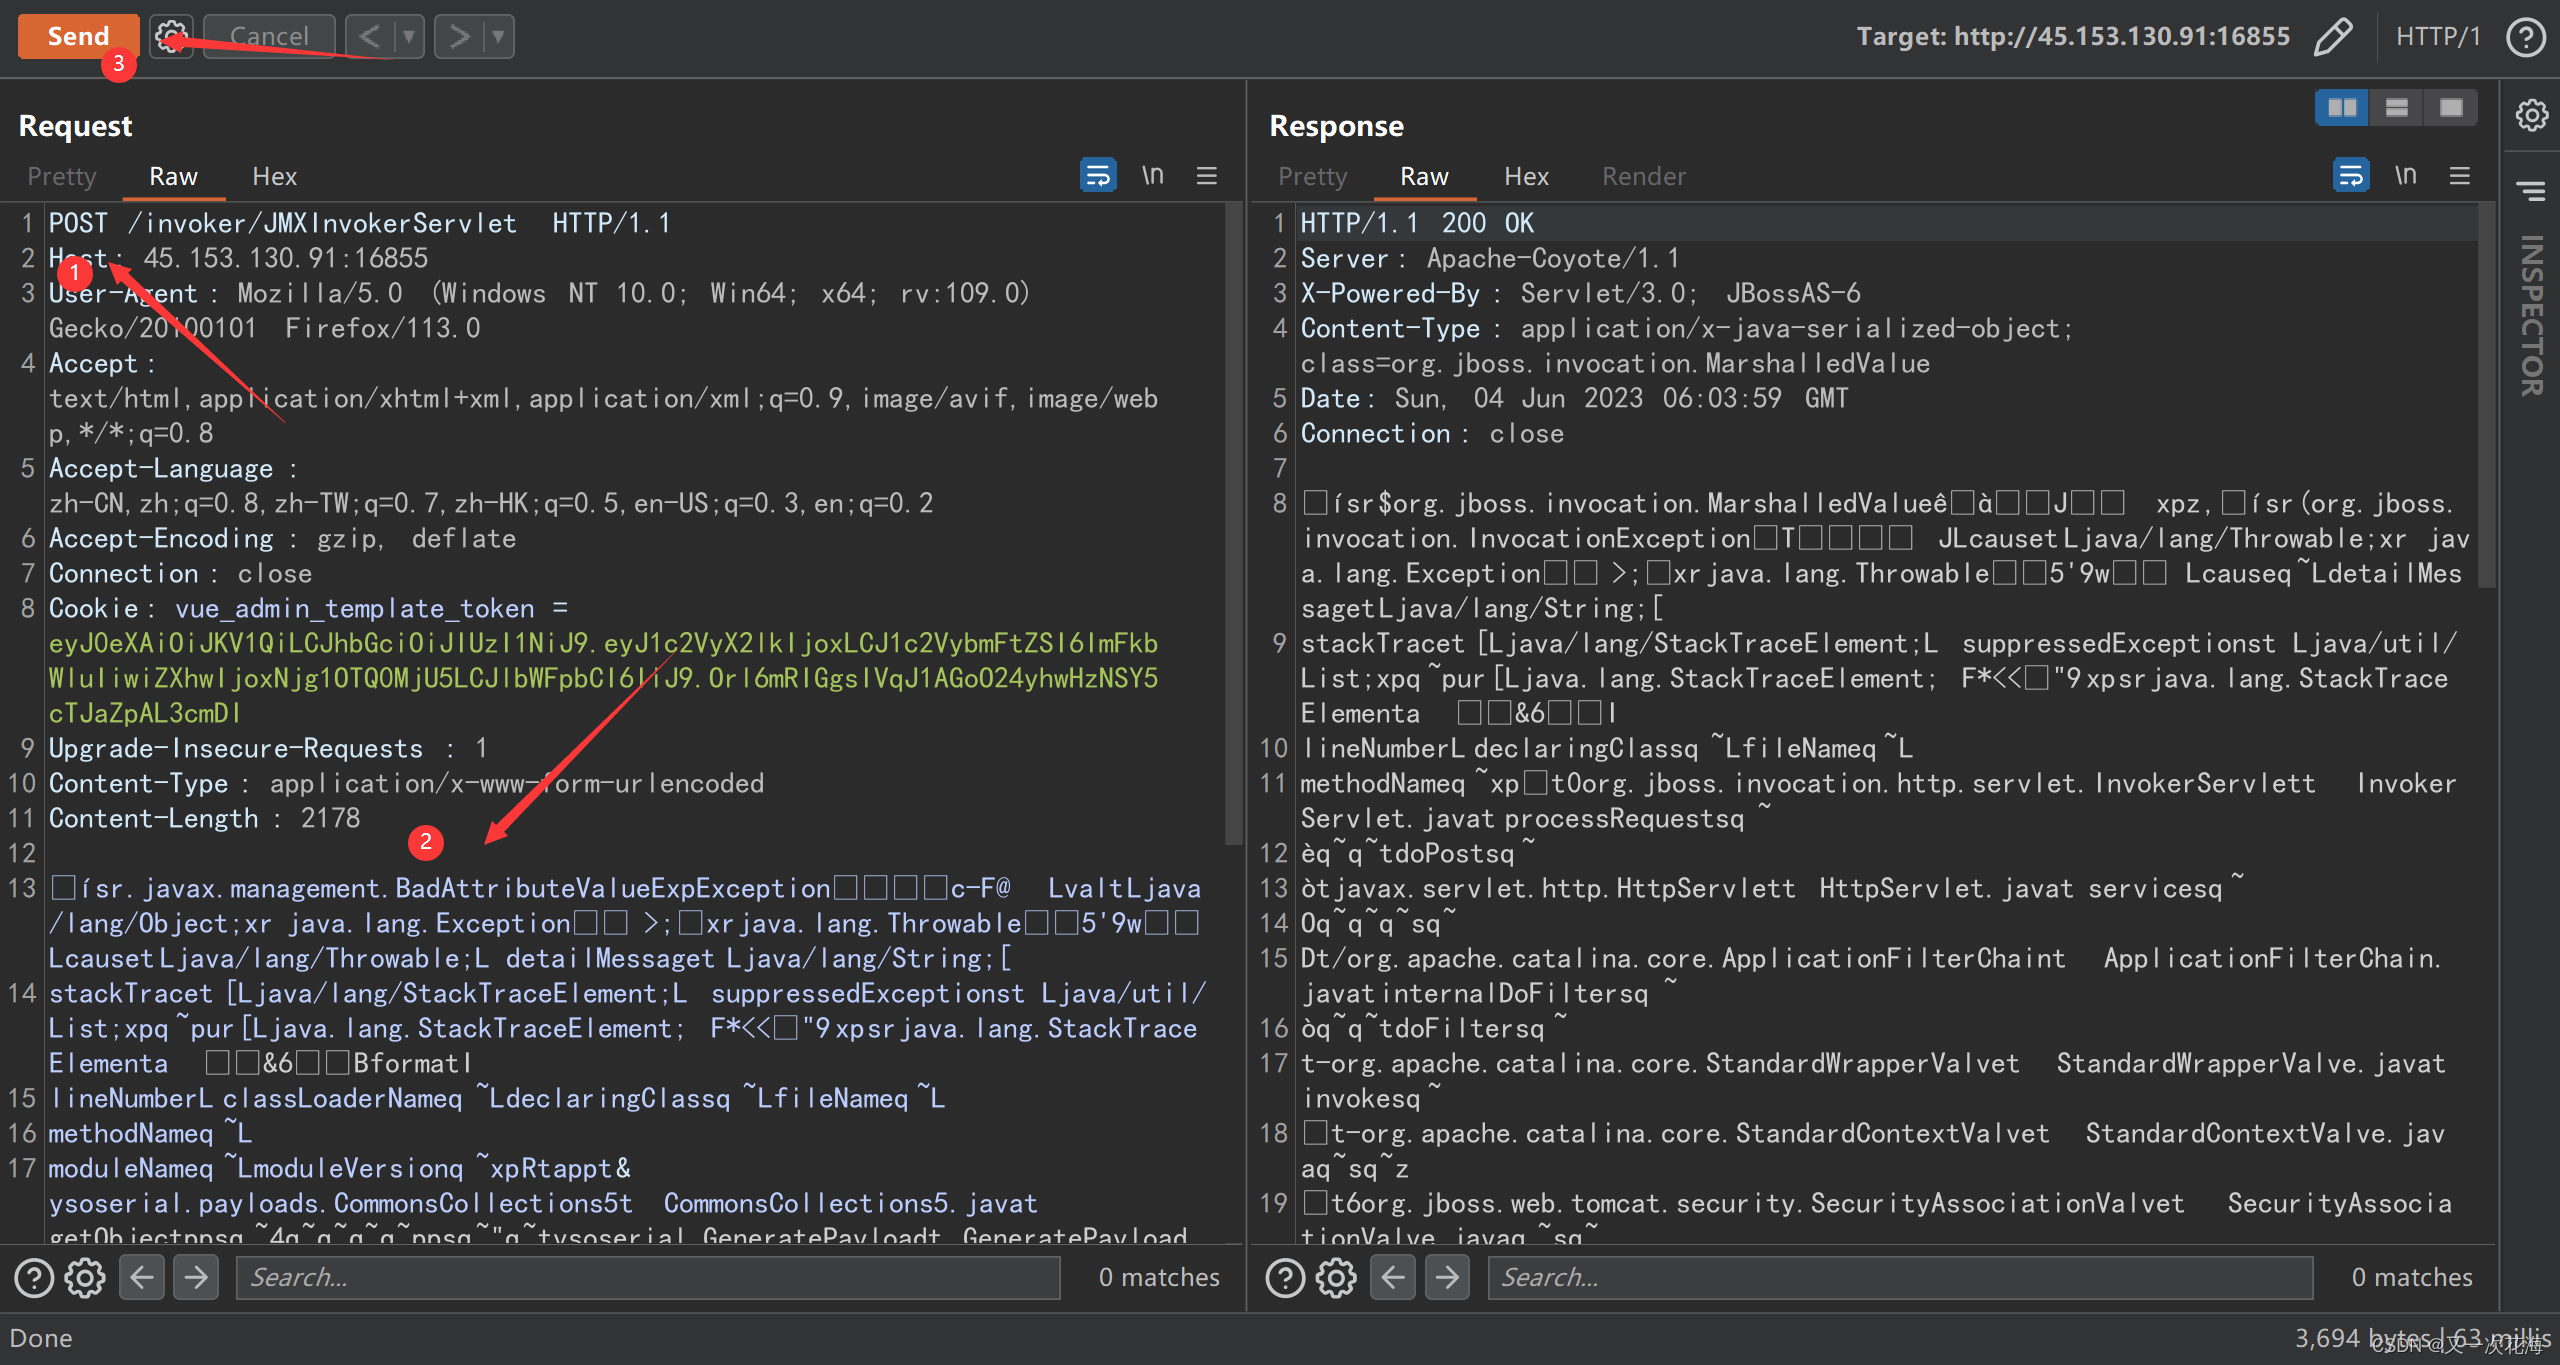
Task: Click the orange Send button
Action: [x=78, y=36]
